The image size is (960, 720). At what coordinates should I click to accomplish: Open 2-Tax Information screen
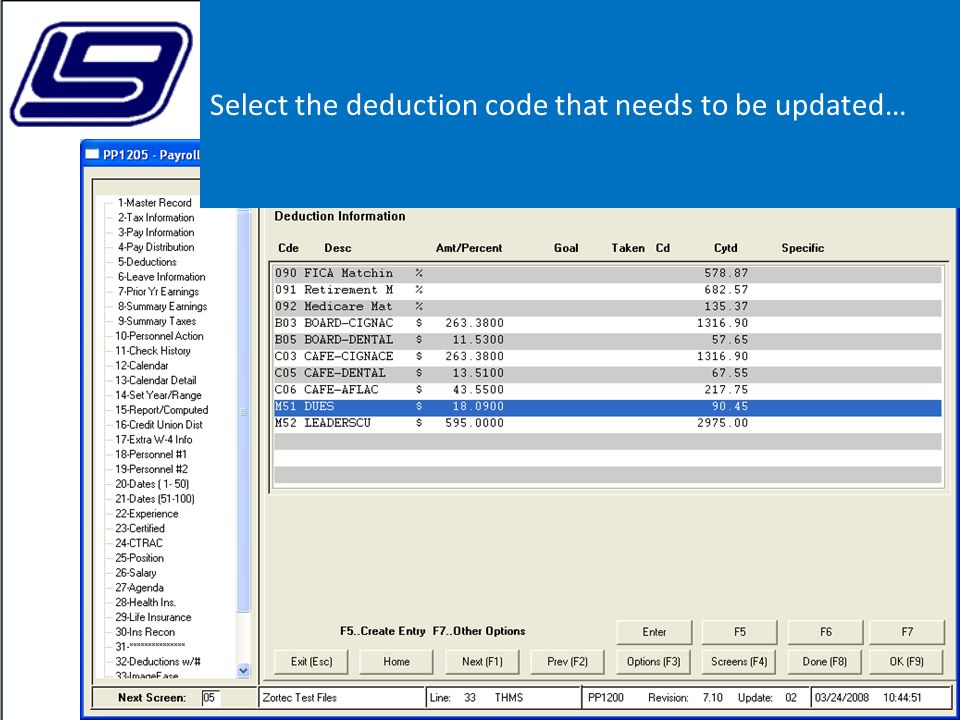(x=156, y=217)
